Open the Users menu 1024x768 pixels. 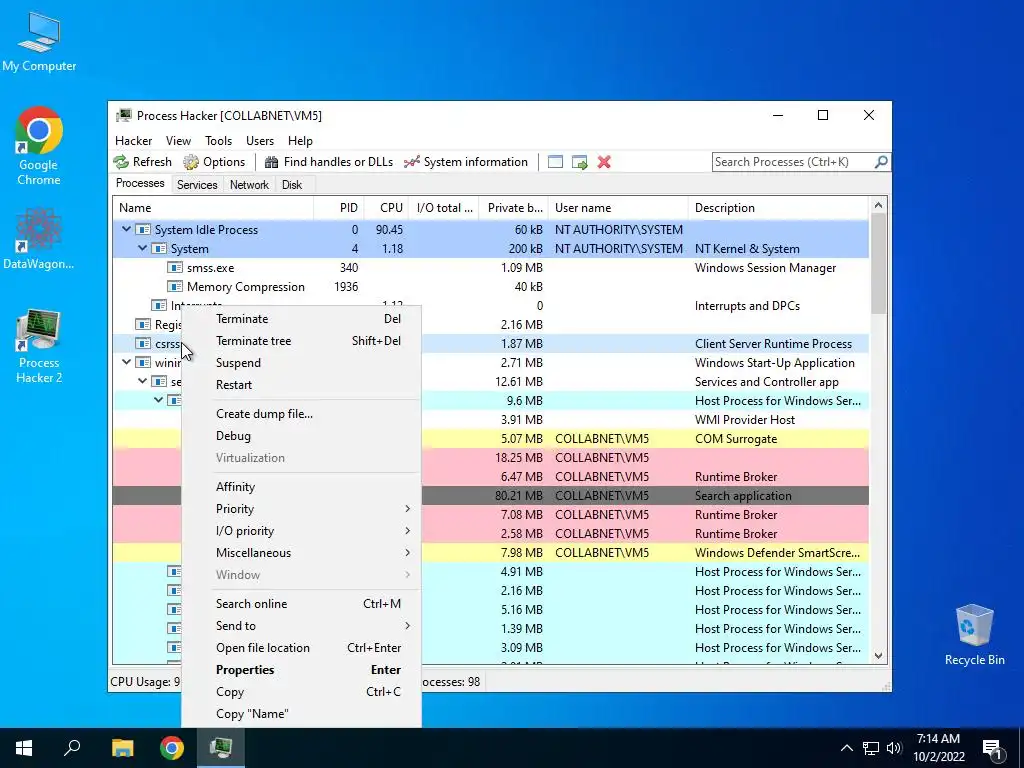(260, 140)
